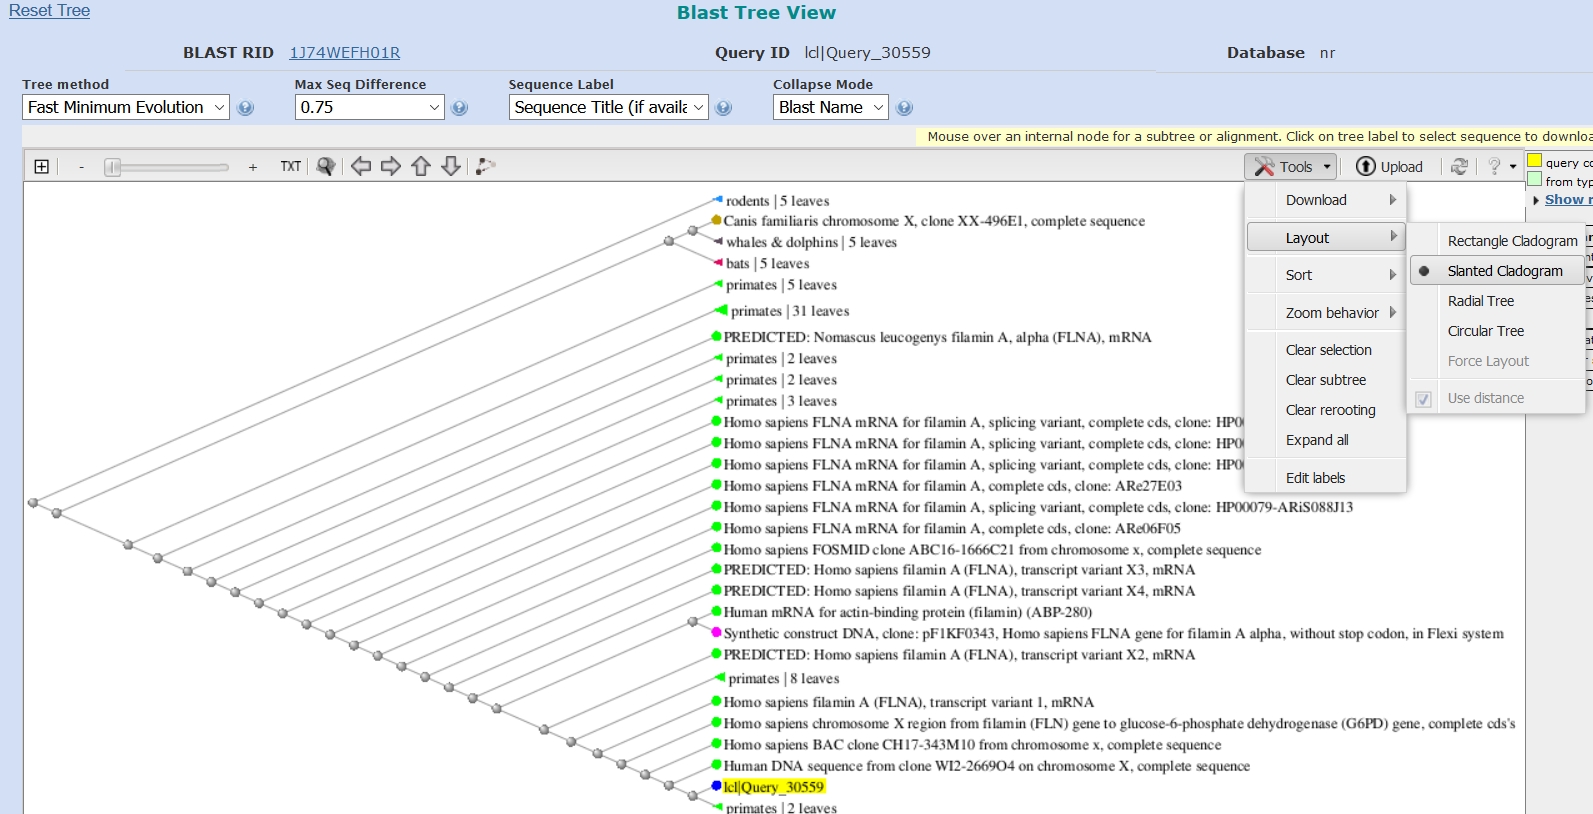Open the help dropdown arrow
1593x814 pixels.
coord(1513,167)
